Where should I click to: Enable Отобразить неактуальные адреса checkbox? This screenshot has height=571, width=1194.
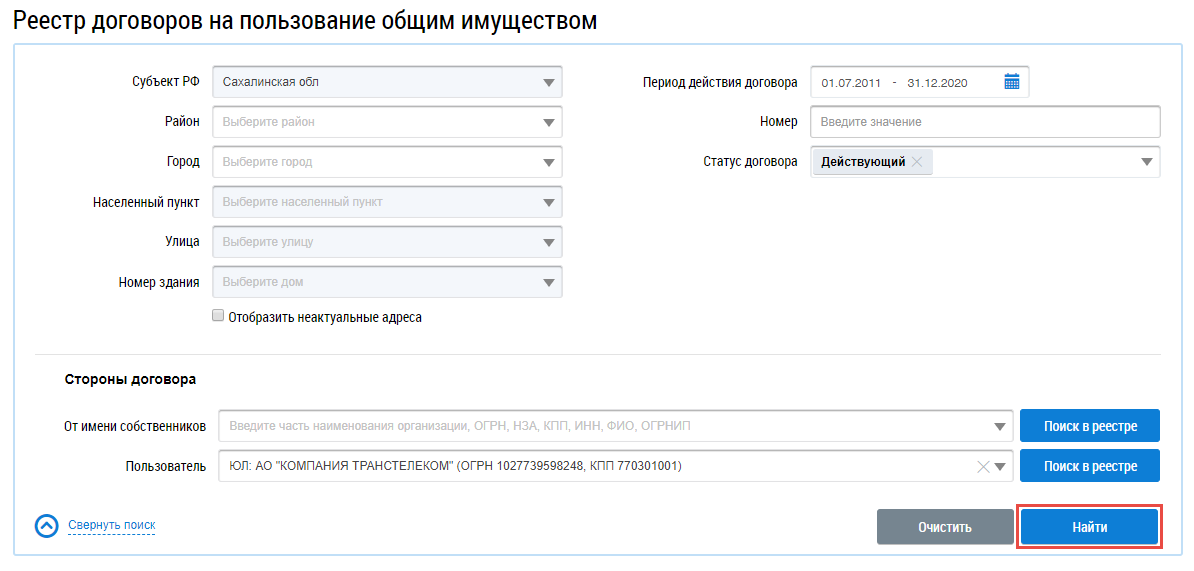pyautogui.click(x=218, y=316)
